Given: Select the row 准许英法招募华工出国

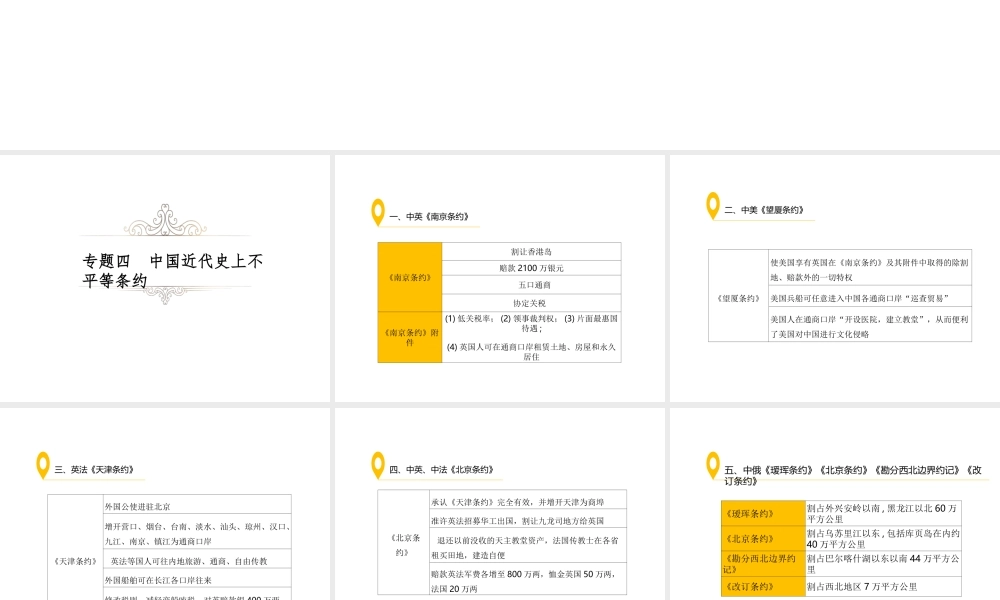Looking at the screenshot, I should (528, 520).
